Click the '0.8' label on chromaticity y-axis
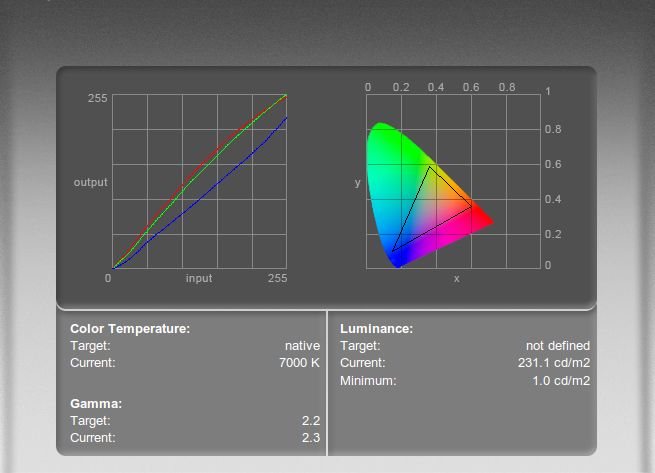655x473 pixels. click(x=553, y=130)
